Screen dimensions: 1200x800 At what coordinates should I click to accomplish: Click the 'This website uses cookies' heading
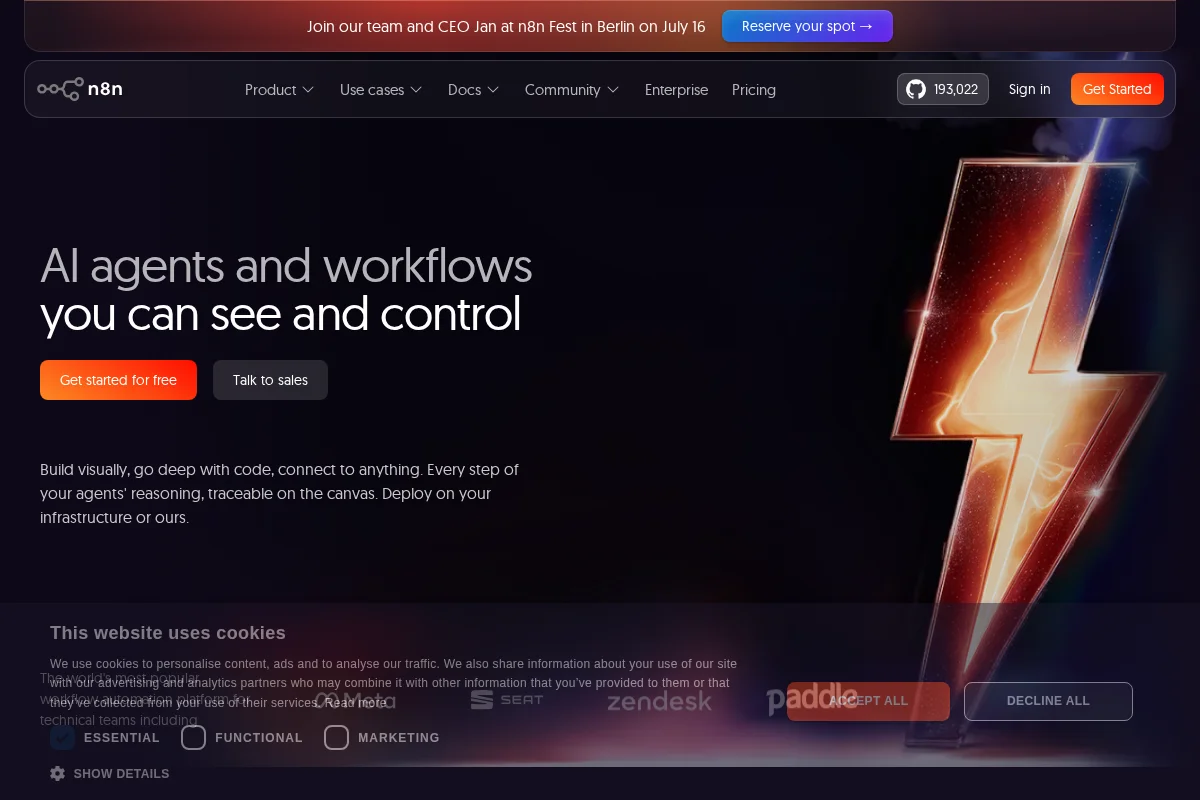pyautogui.click(x=168, y=633)
